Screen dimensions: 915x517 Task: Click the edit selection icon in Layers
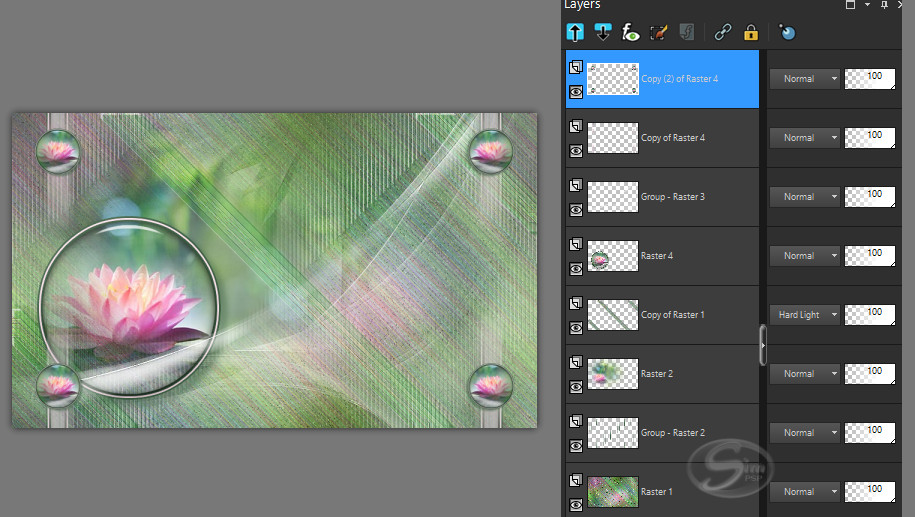click(x=658, y=33)
